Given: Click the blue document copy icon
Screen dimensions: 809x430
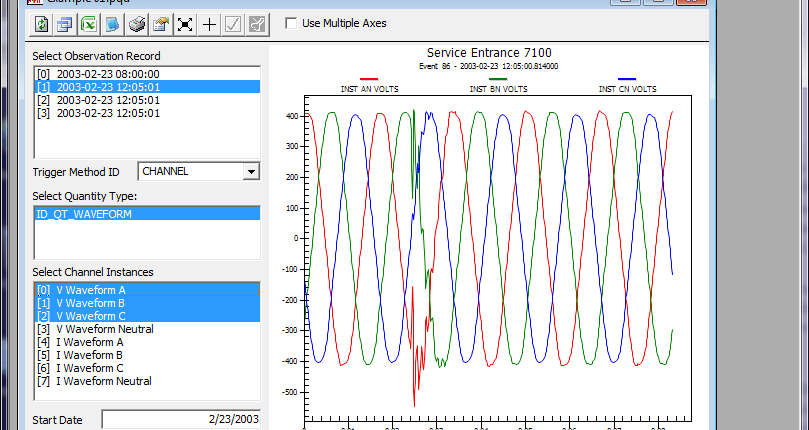Looking at the screenshot, I should coord(113,23).
